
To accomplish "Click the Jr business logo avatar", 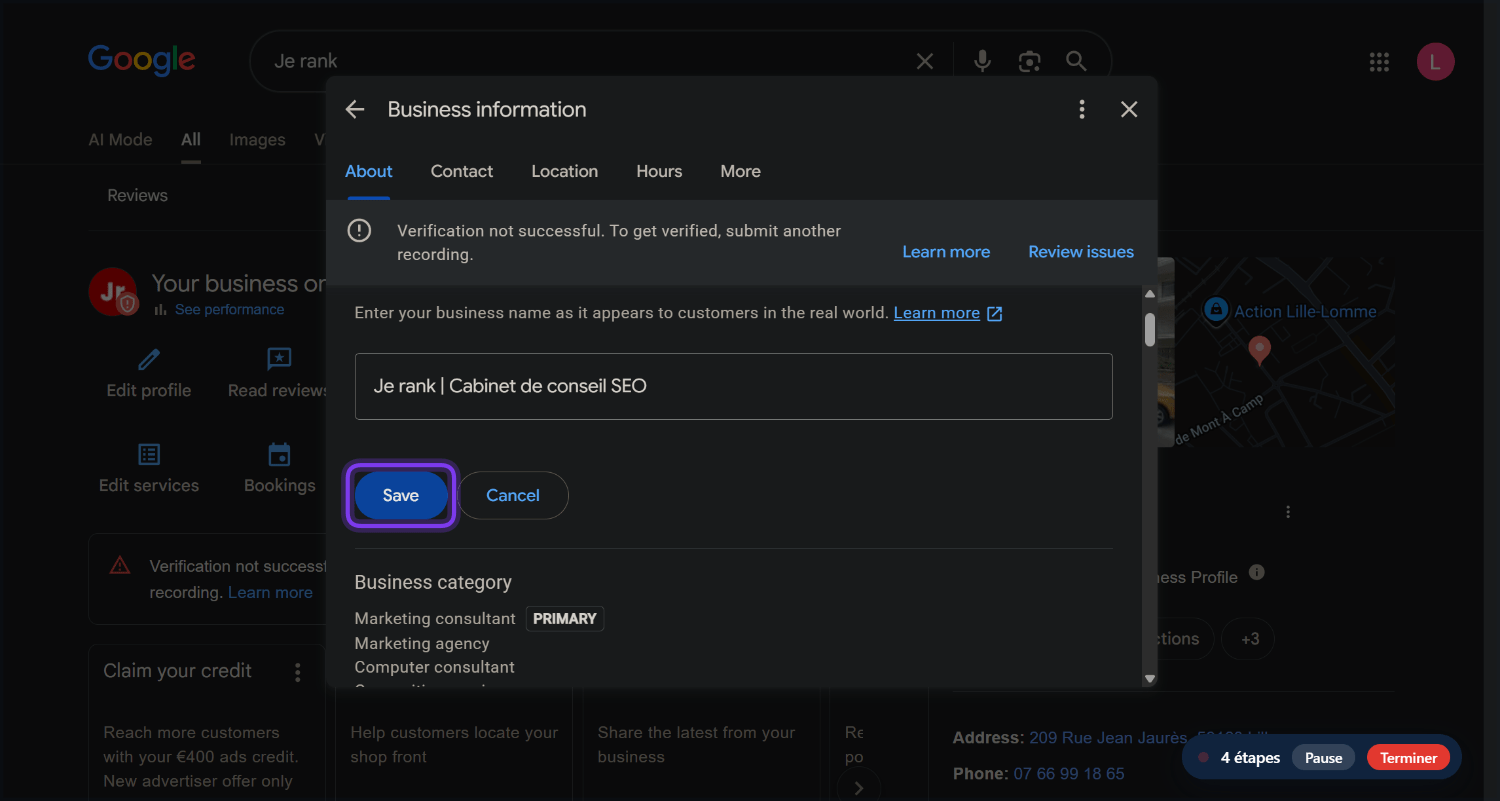I will click(x=113, y=292).
